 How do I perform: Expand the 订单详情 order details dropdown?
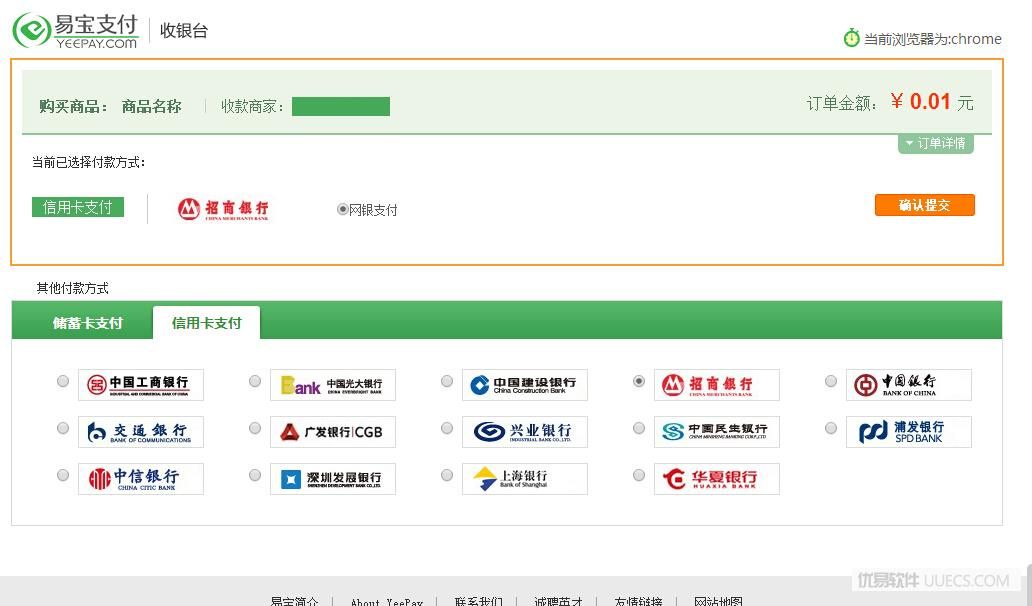(x=935, y=143)
